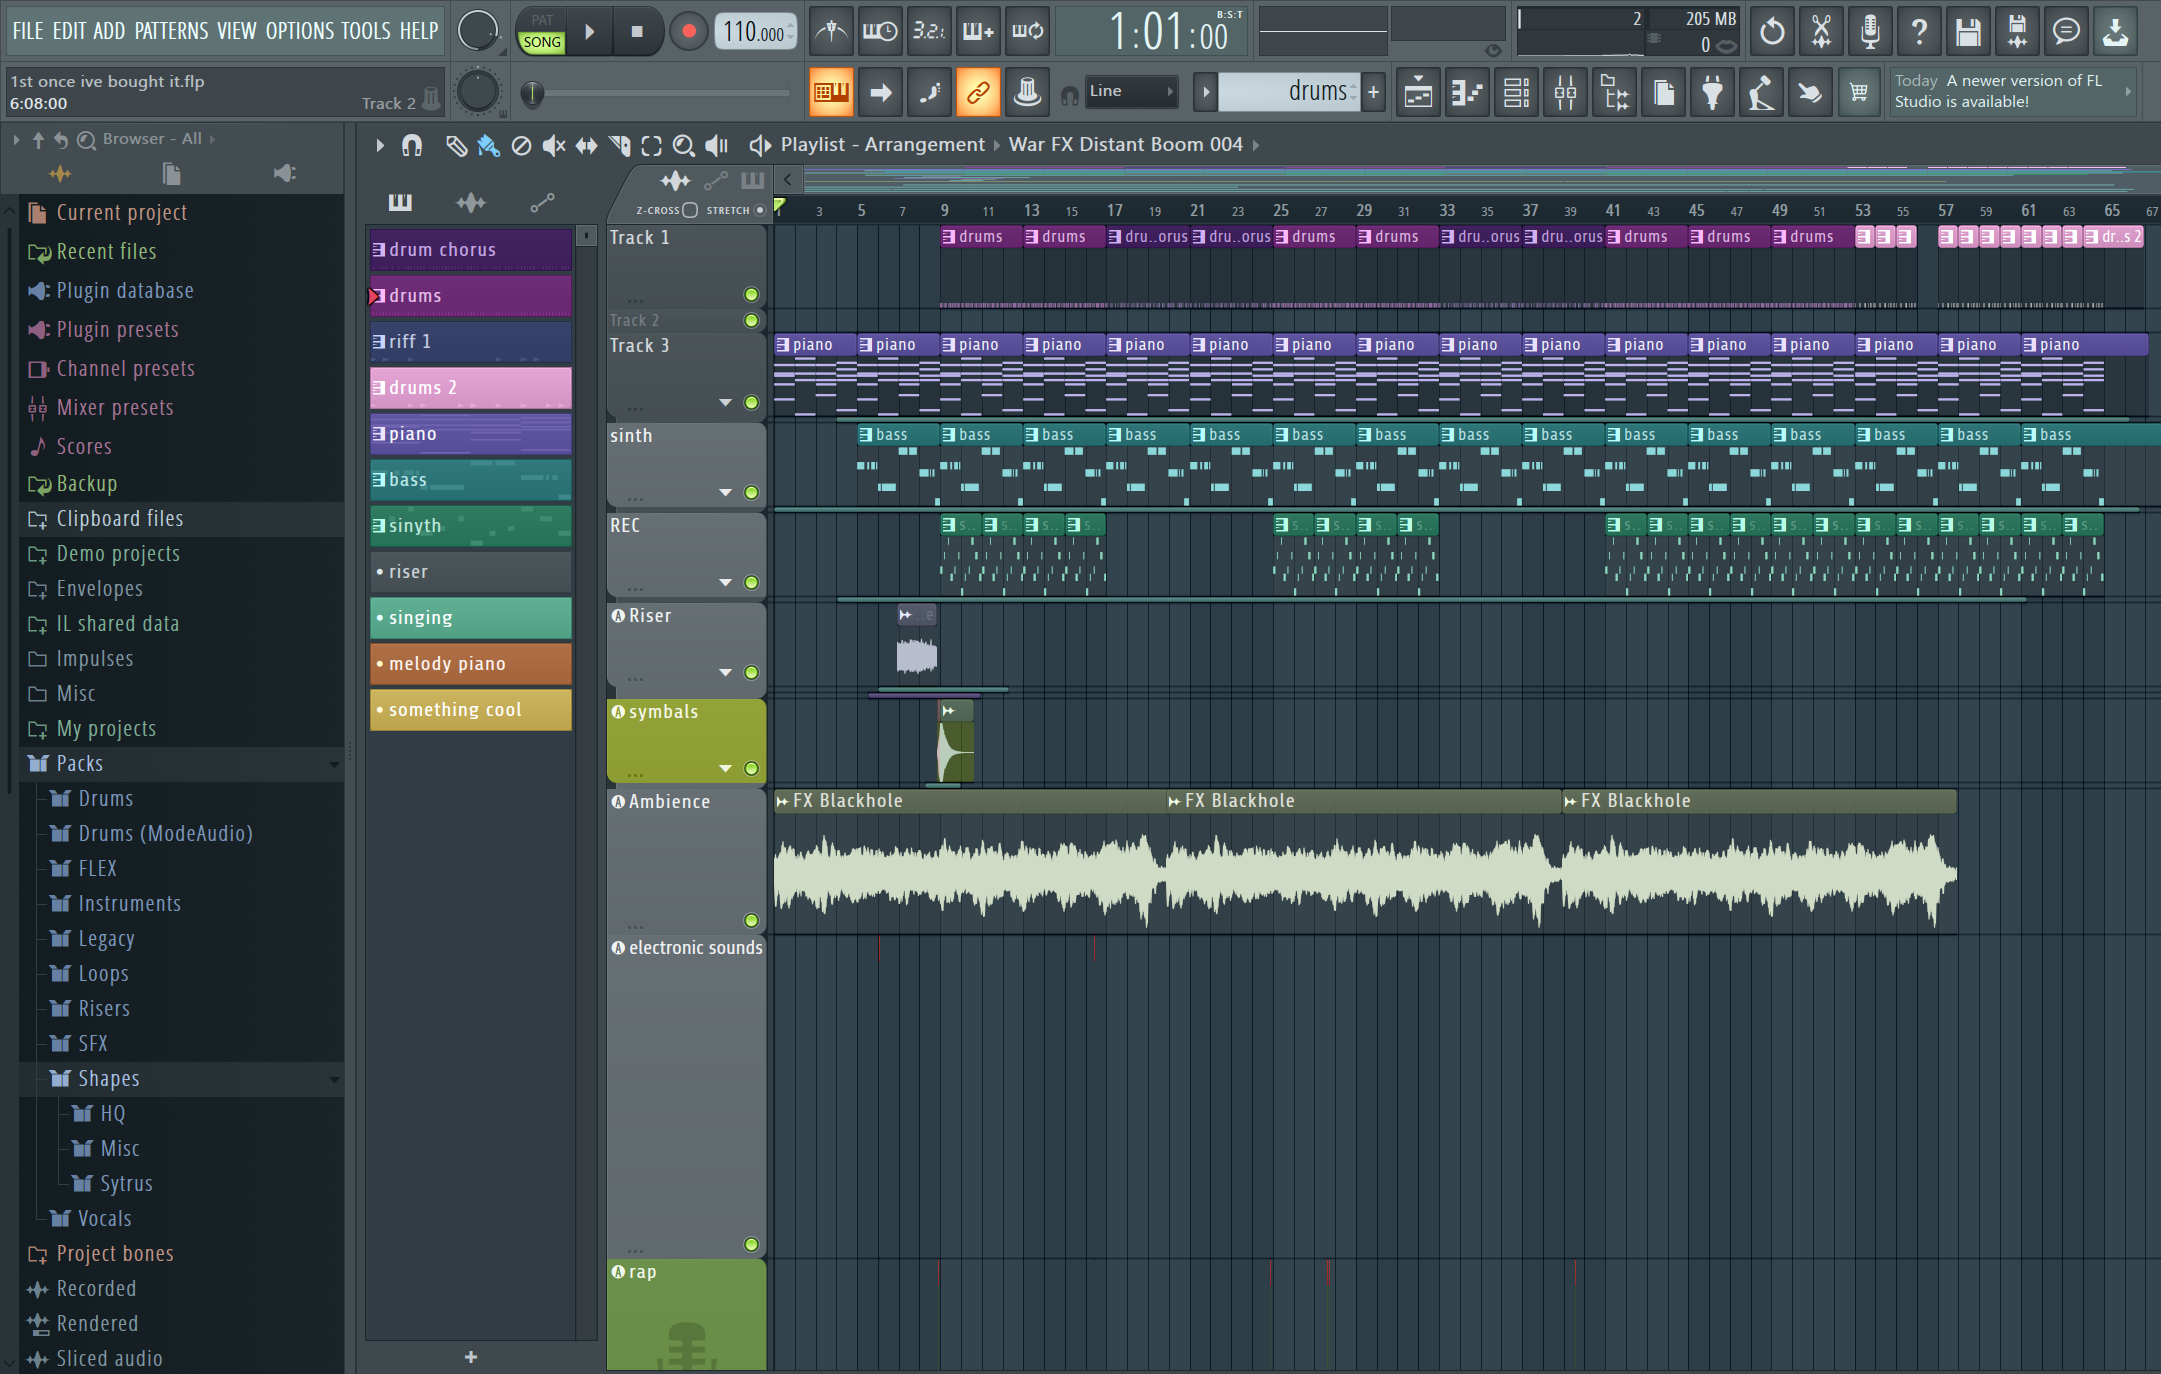The width and height of the screenshot is (2161, 1374).
Task: Open the plugin picker plug icon
Action: 1712,94
